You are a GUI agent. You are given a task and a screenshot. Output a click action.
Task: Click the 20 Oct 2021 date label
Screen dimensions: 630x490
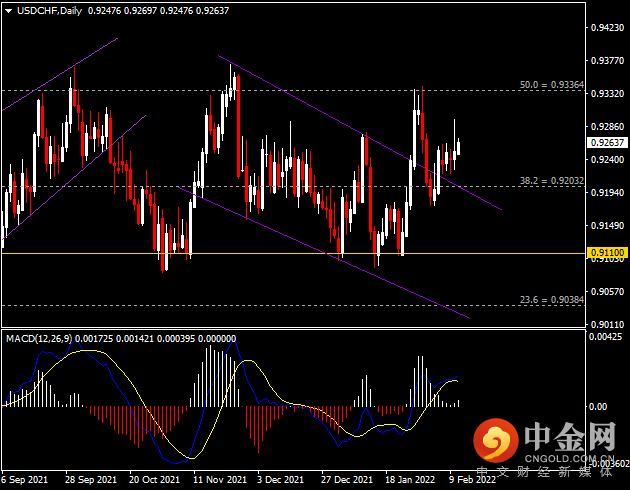[x=154, y=480]
